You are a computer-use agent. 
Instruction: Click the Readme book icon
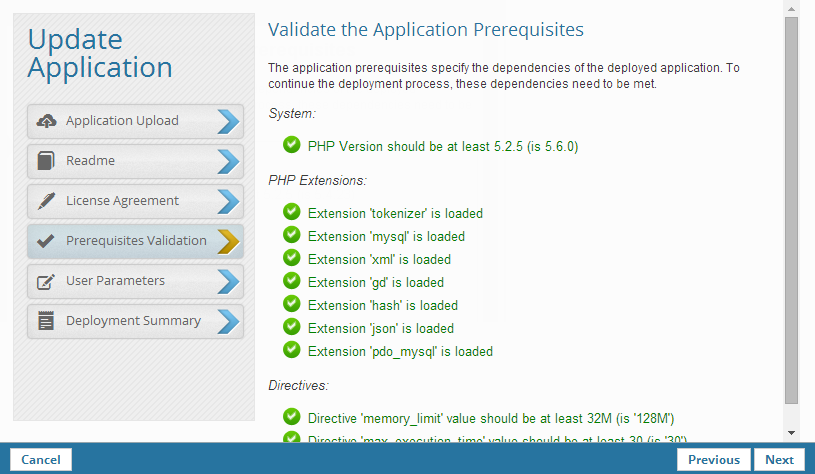coord(46,161)
